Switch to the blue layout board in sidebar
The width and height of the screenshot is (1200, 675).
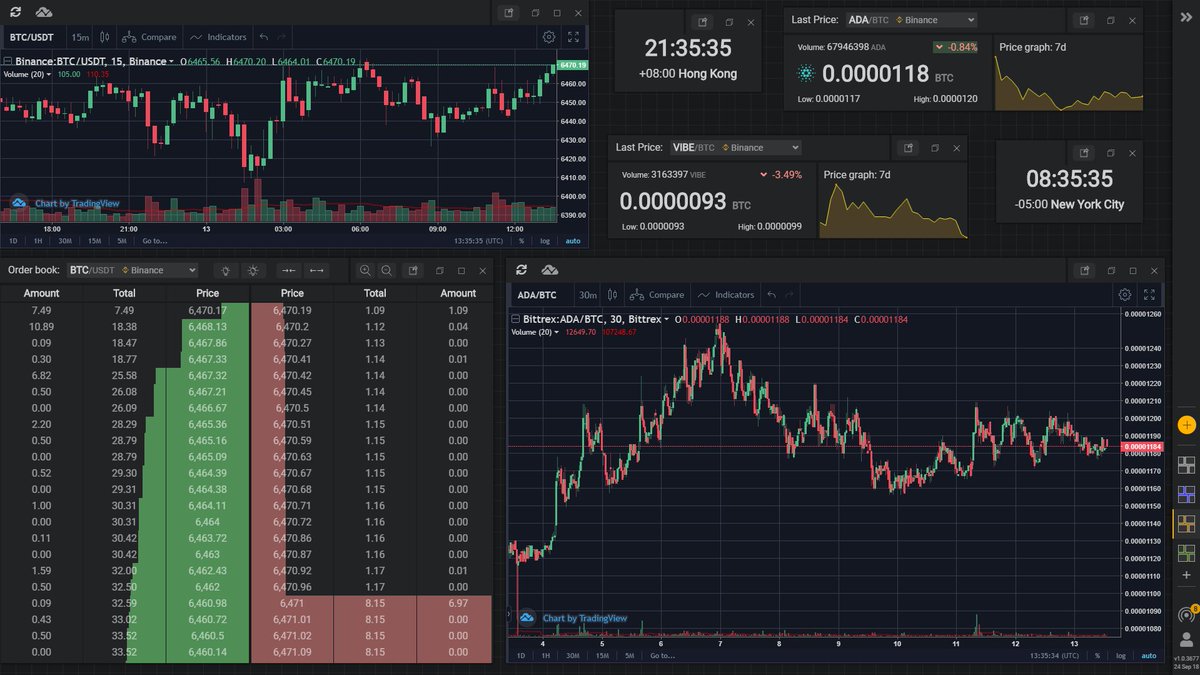[x=1187, y=494]
